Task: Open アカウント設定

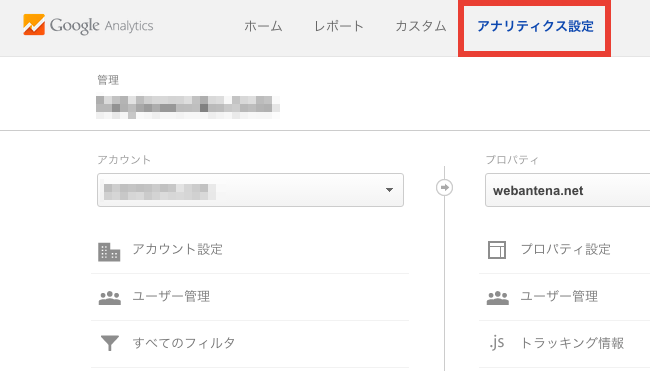Action: (177, 249)
